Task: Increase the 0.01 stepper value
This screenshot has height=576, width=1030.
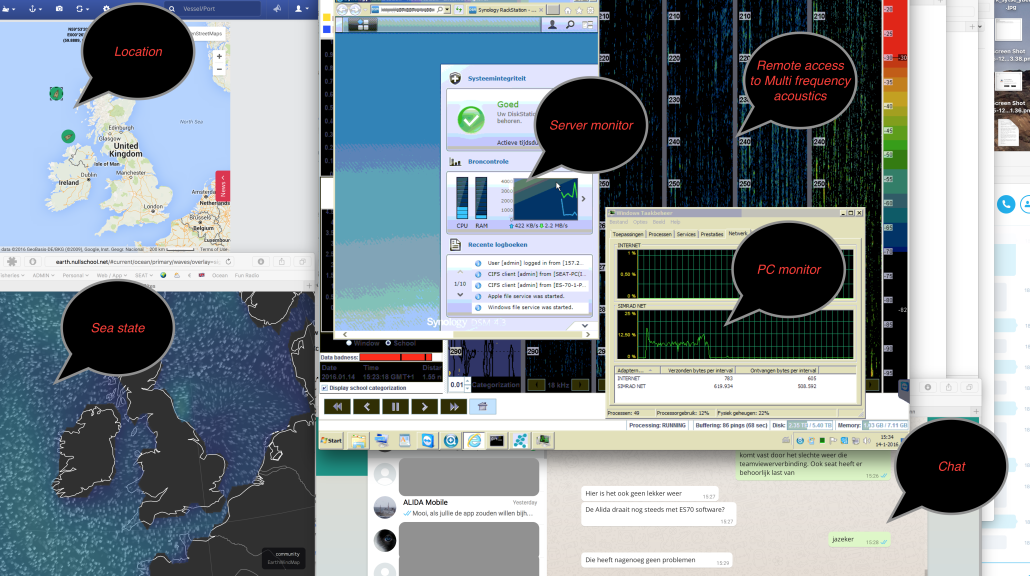Action: coord(467,382)
